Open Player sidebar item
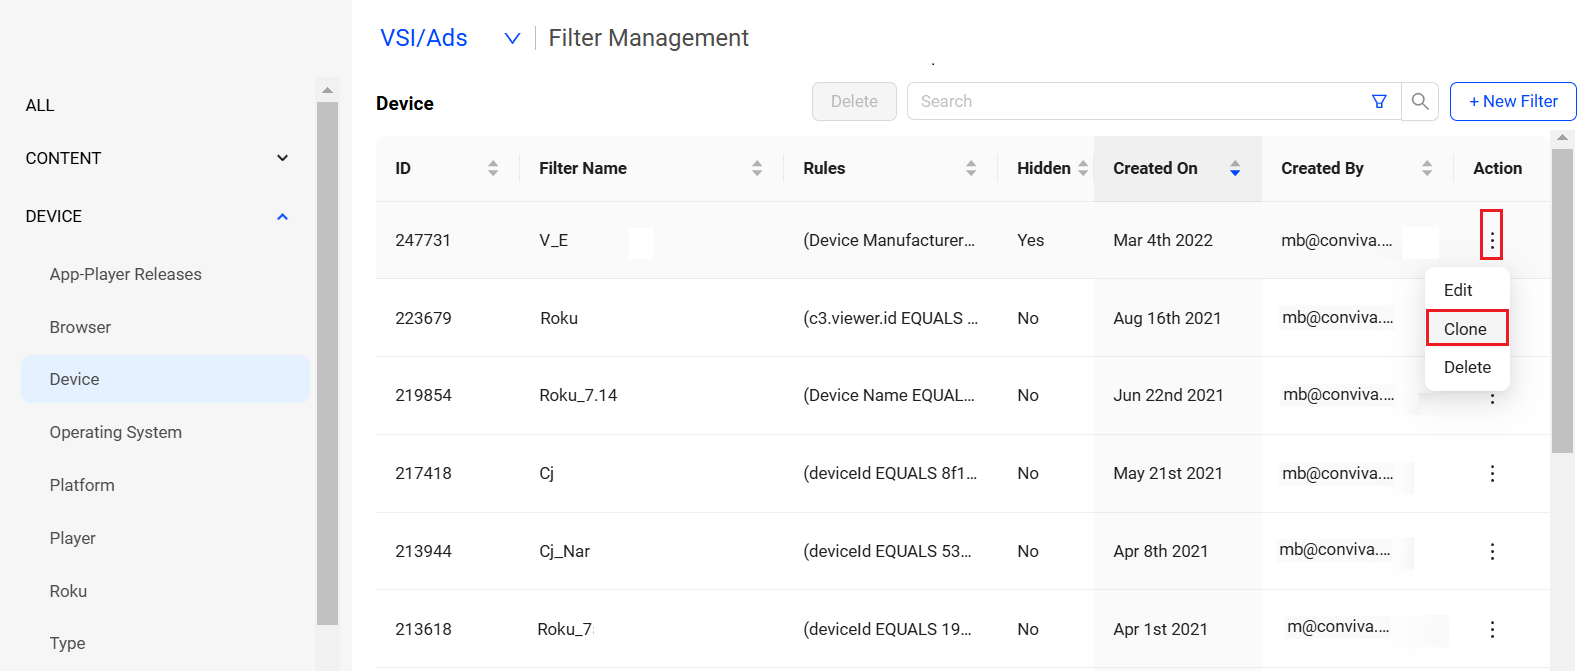This screenshot has width=1584, height=671. point(73,538)
